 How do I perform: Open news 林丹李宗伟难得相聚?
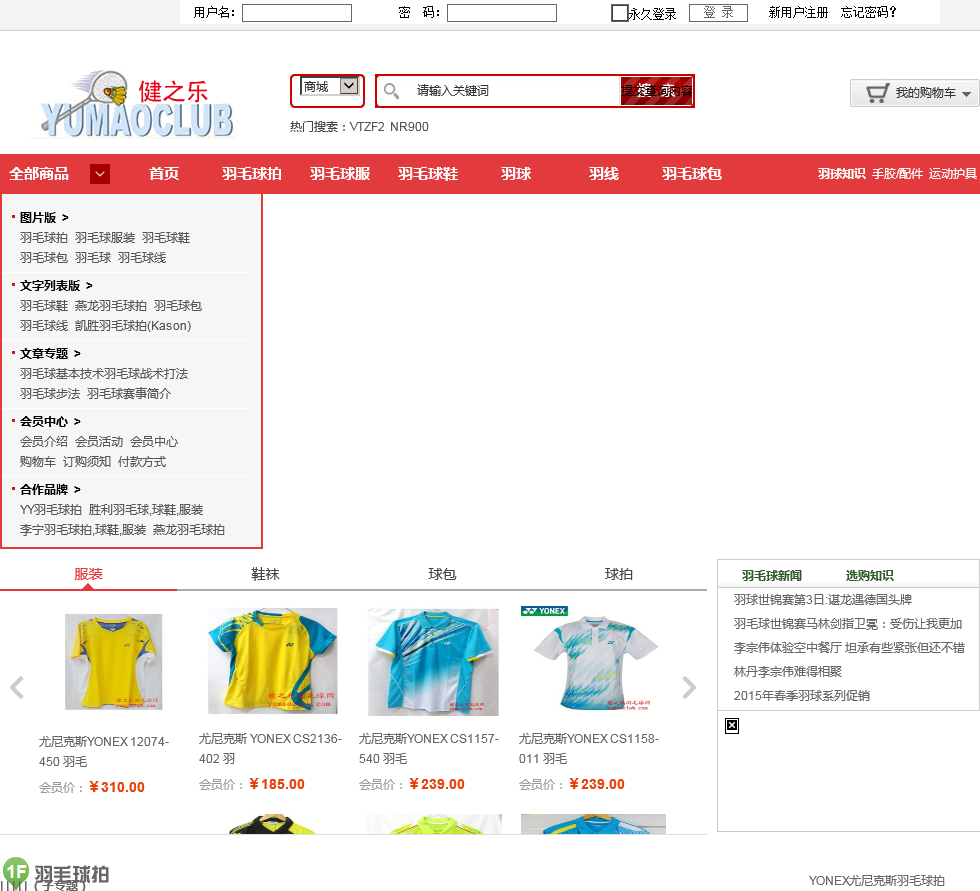[788, 672]
